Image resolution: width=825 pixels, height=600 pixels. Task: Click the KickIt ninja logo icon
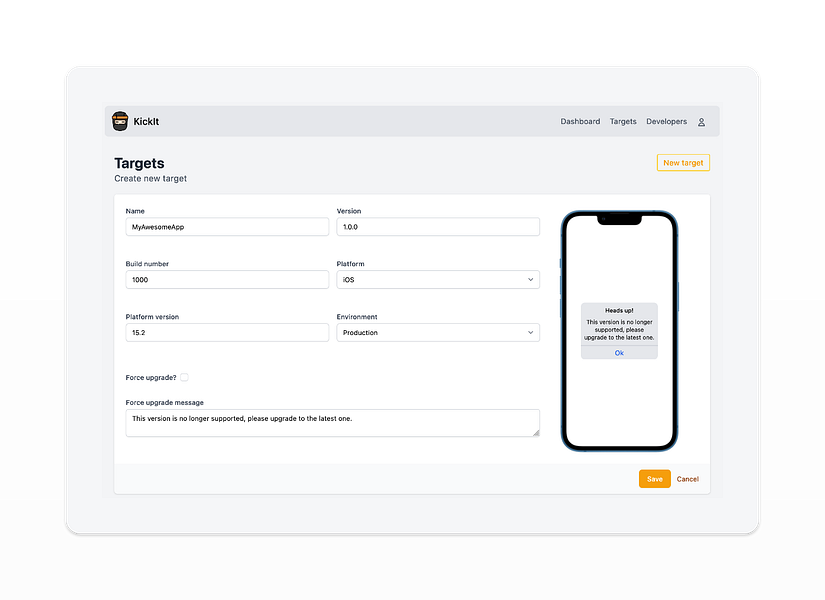pyautogui.click(x=120, y=121)
